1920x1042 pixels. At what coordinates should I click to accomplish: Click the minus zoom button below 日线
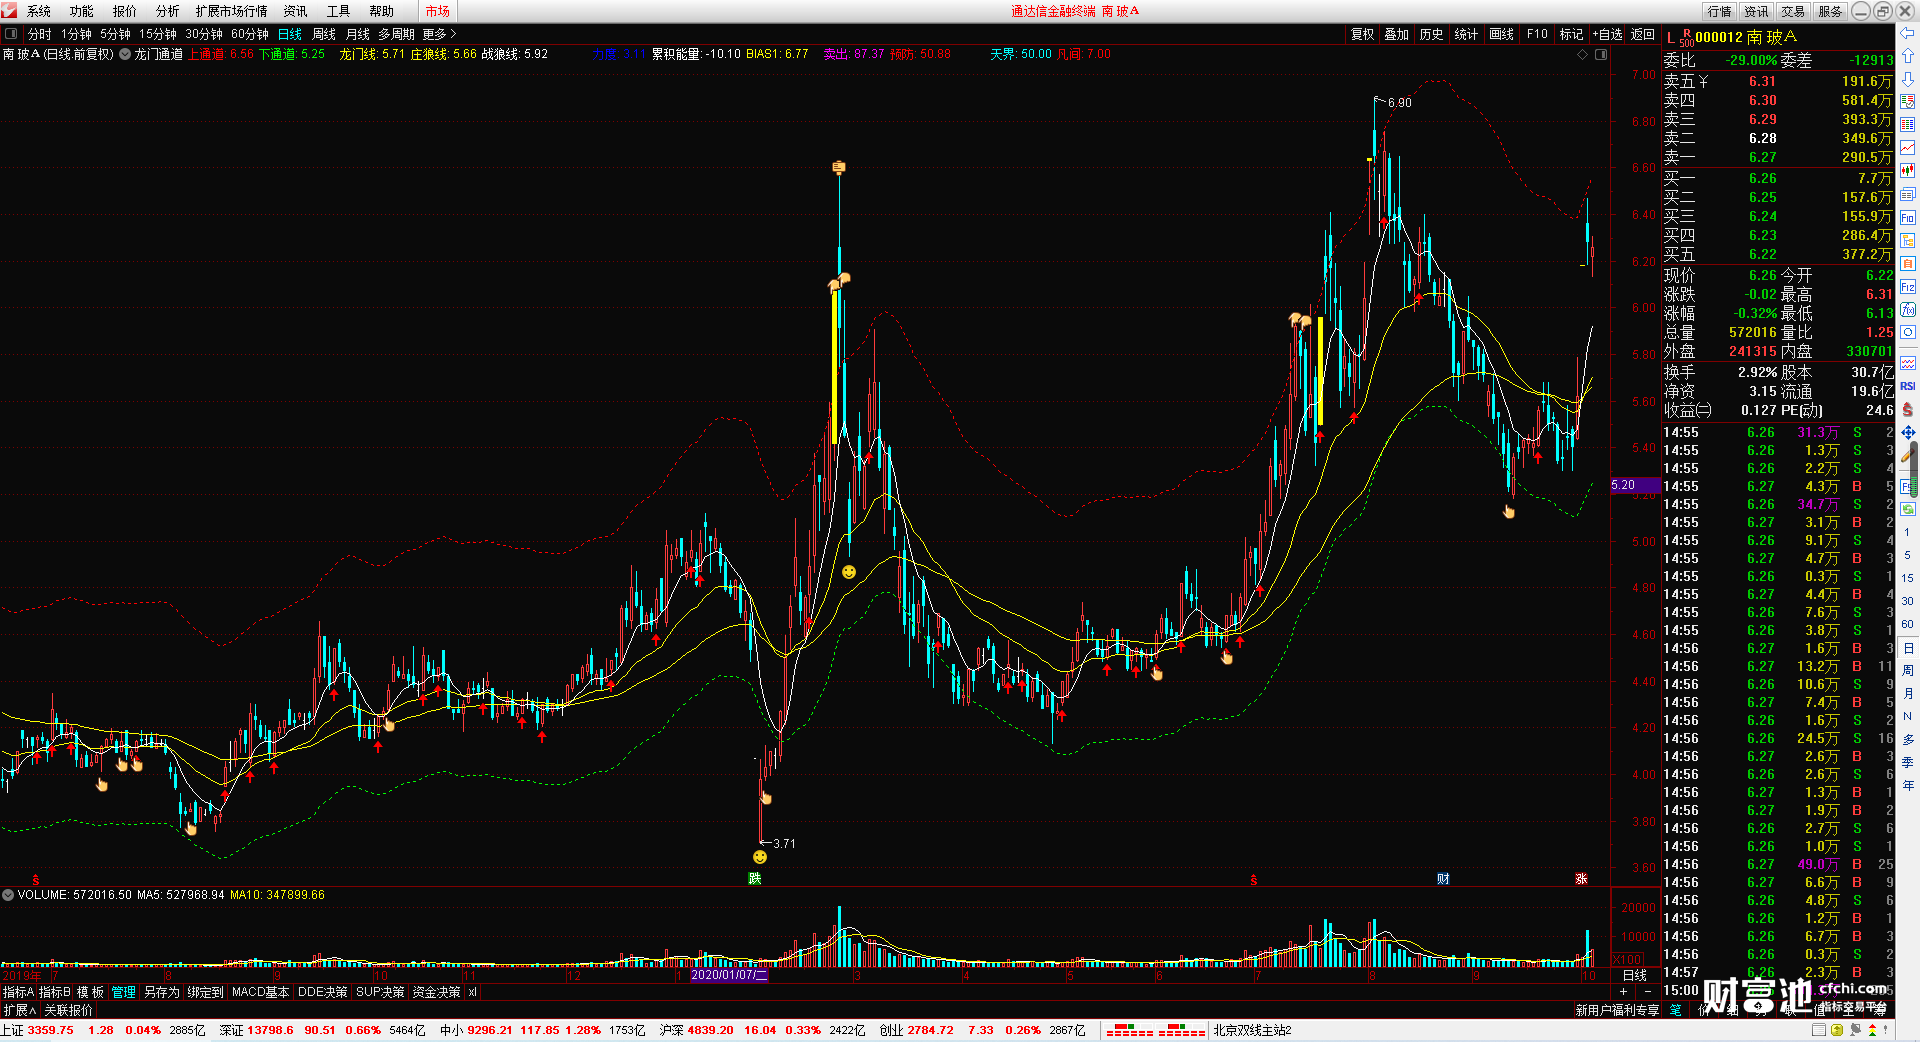tap(1648, 991)
